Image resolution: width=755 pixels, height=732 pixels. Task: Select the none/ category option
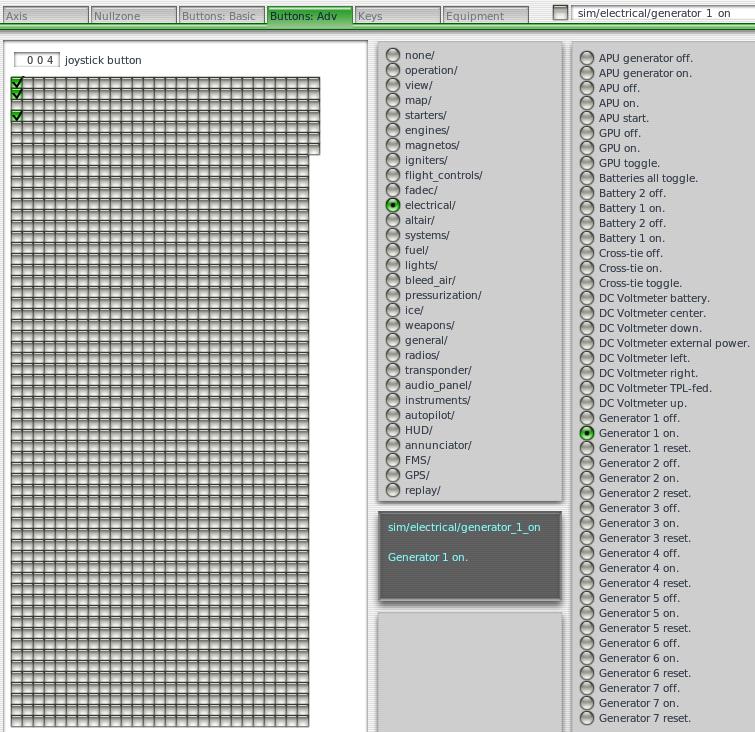pyautogui.click(x=393, y=55)
